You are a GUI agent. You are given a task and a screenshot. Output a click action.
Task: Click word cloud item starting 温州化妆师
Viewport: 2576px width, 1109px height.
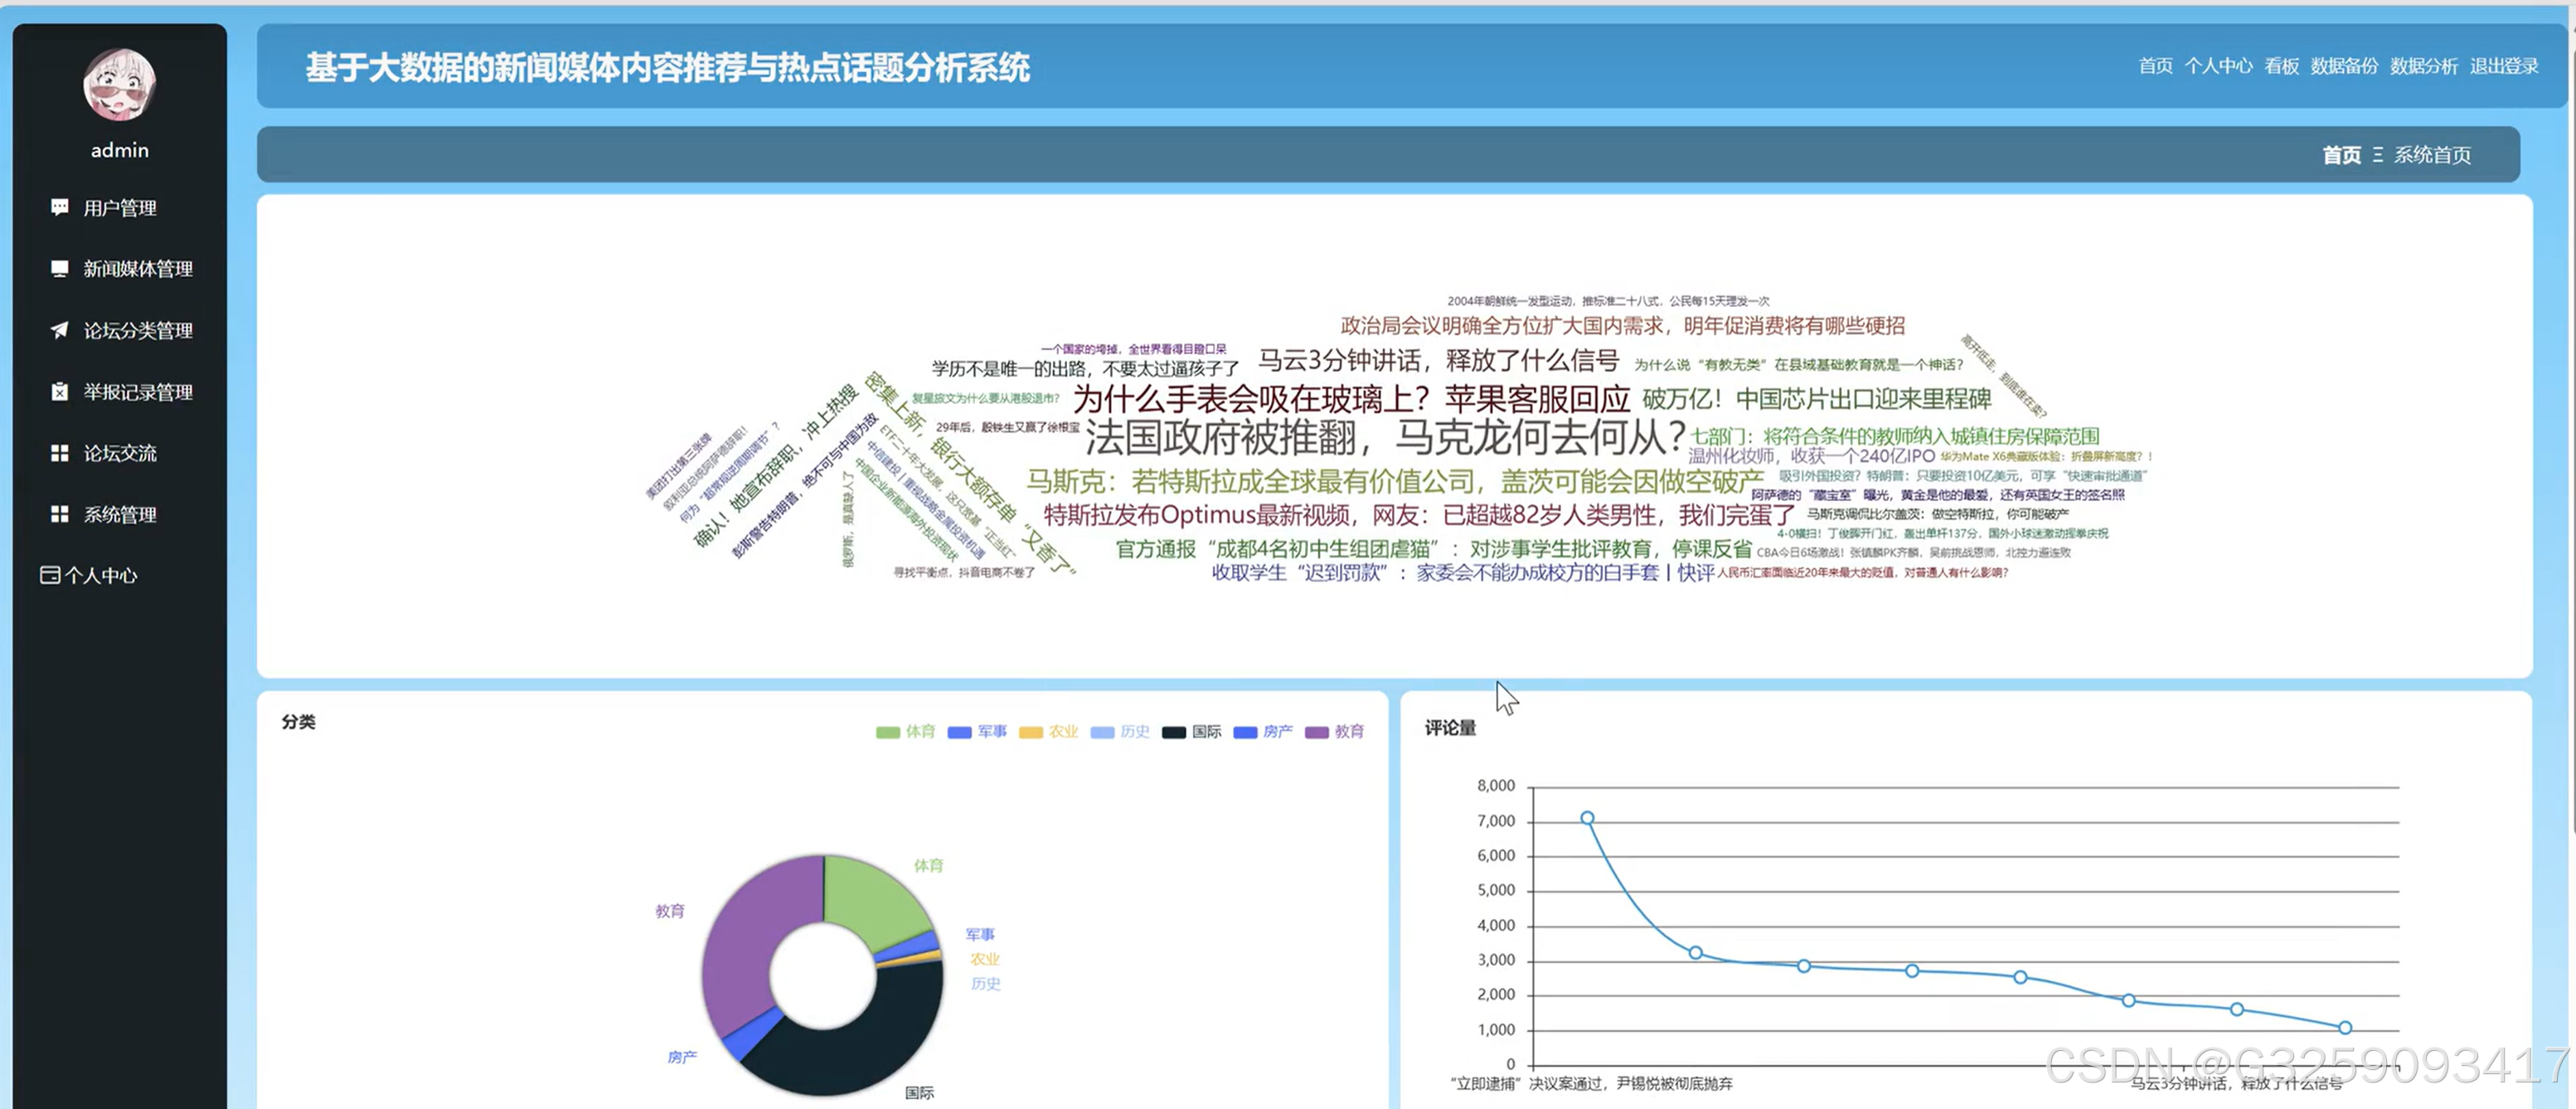click(1812, 456)
